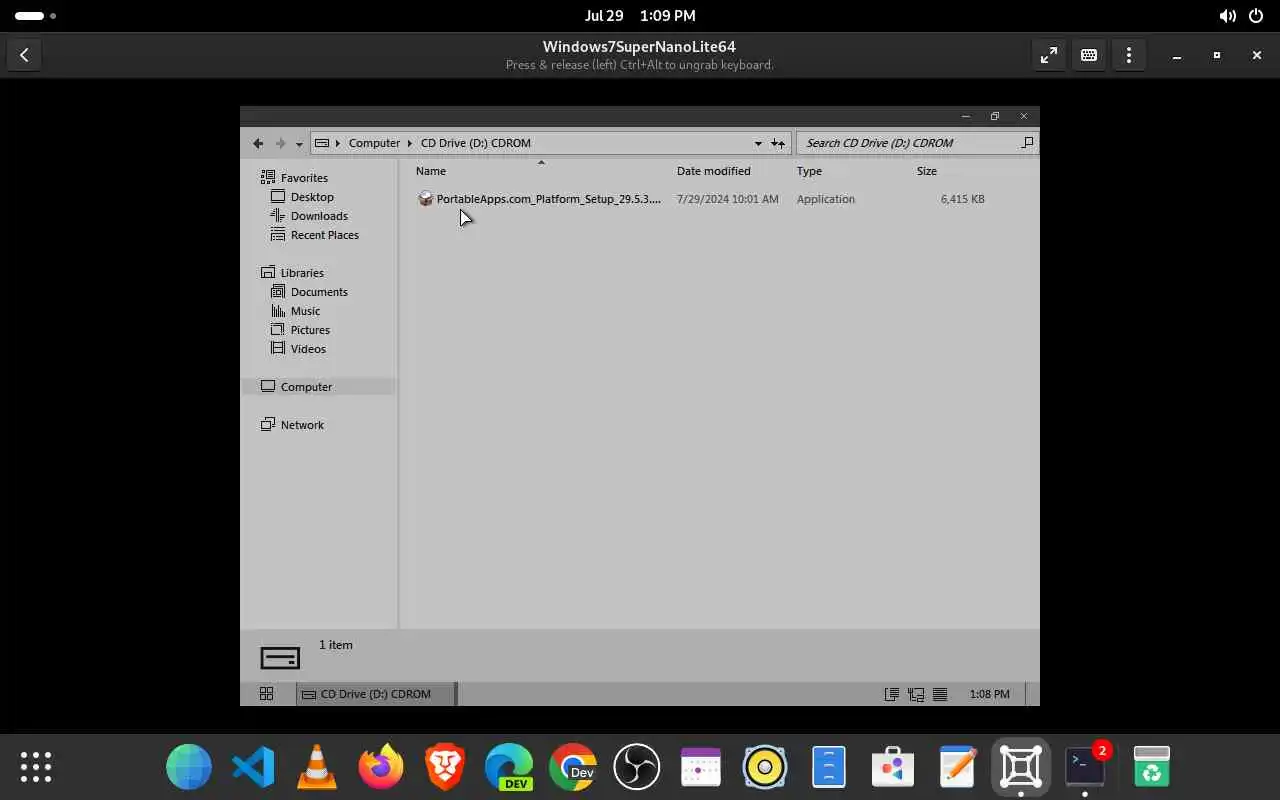Select Libraries in the navigation pane
The height and width of the screenshot is (800, 1280).
point(302,273)
